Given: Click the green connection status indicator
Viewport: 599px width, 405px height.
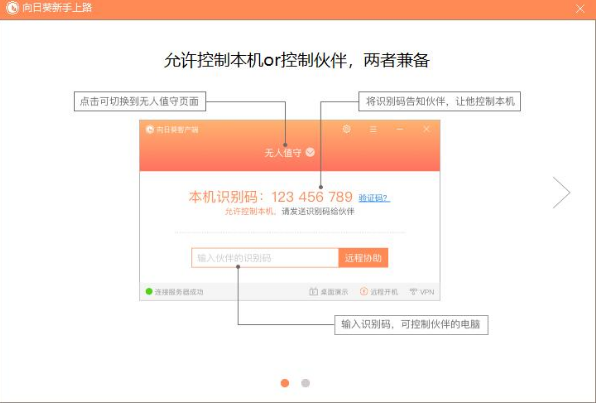Looking at the screenshot, I should (149, 292).
